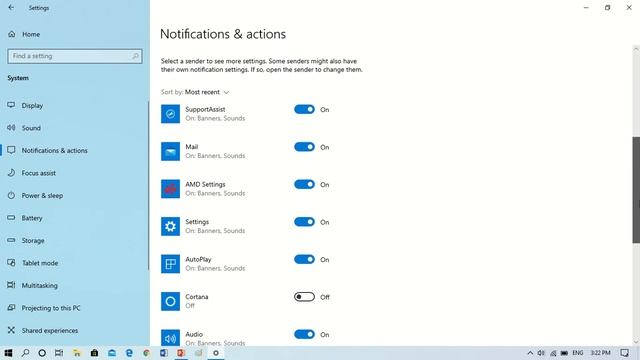Open the Action Center notification icon

coord(624,353)
